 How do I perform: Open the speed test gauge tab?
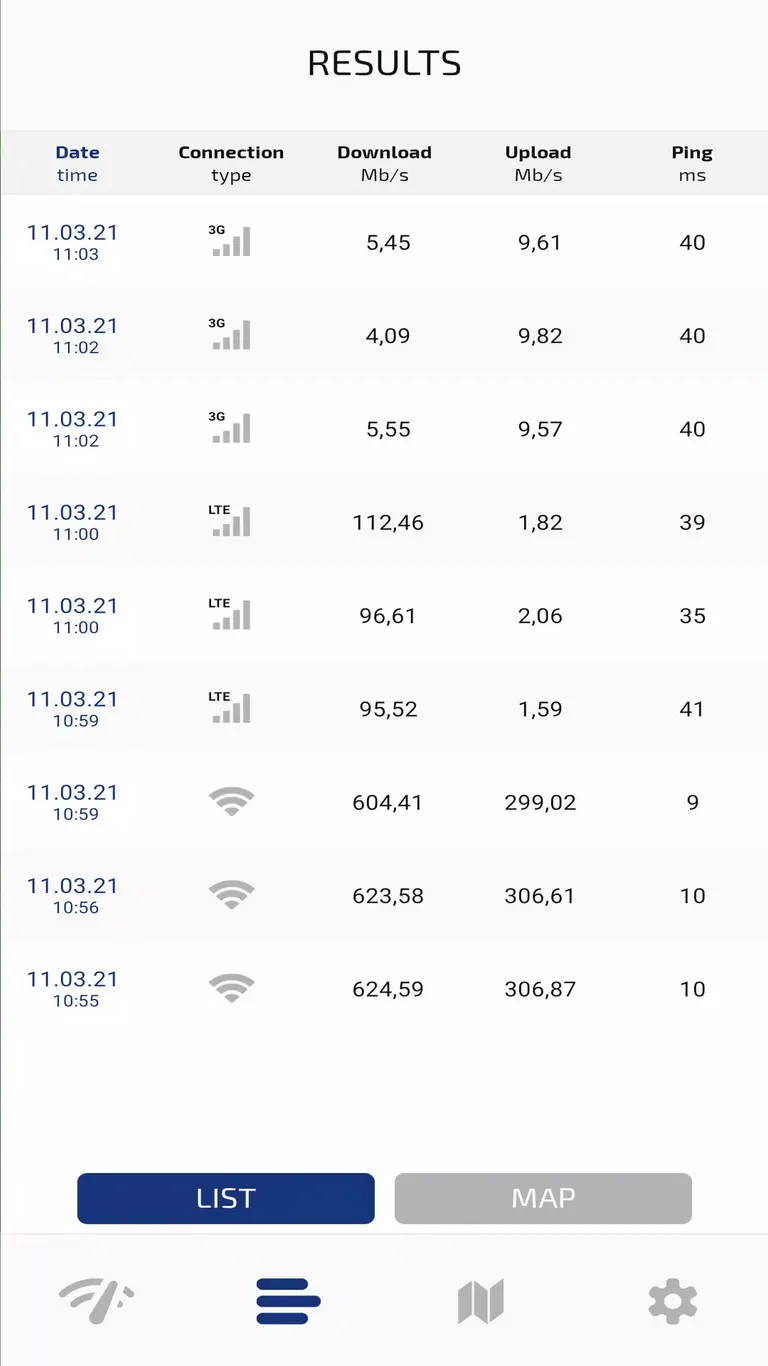point(96,1301)
